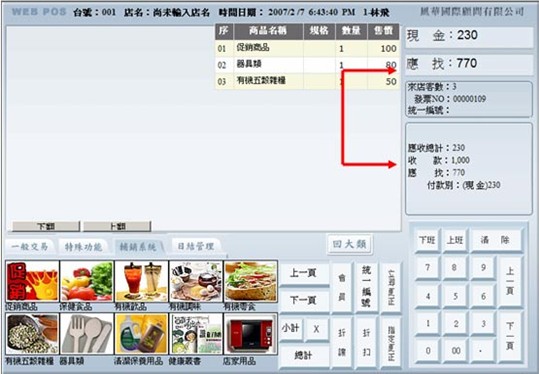Screen dimensions: 539x374
Task: Open the 一般交易 tab
Action: coord(30,246)
